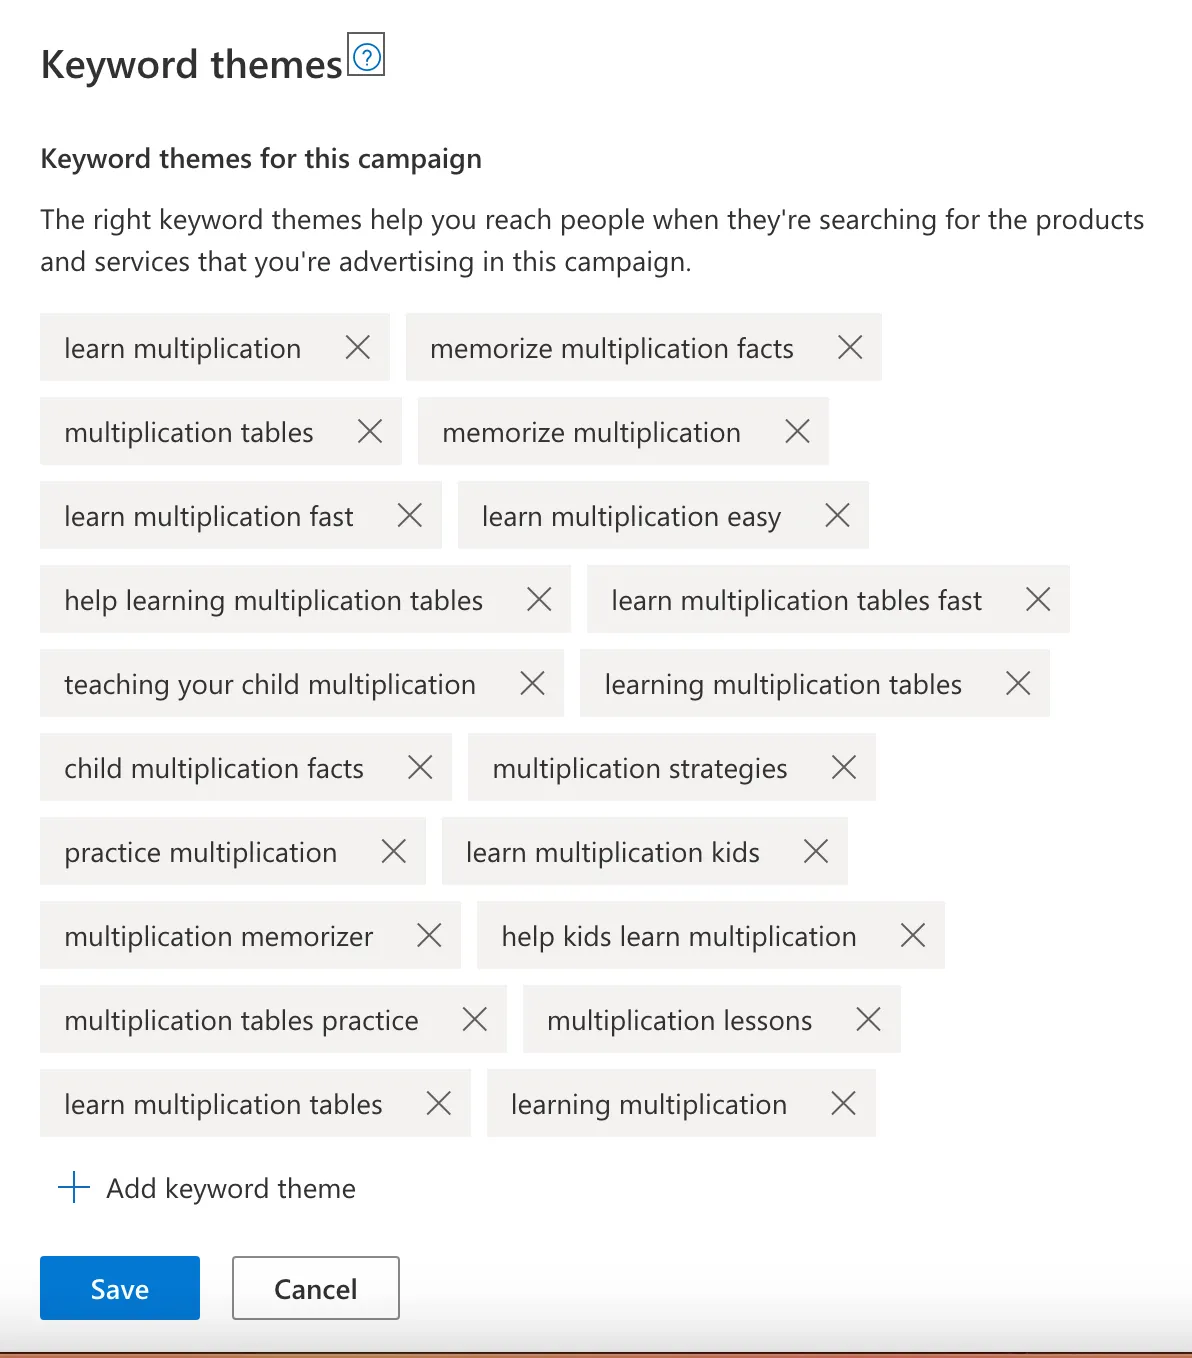Delete 'teaching your child multiplication' theme

532,683
